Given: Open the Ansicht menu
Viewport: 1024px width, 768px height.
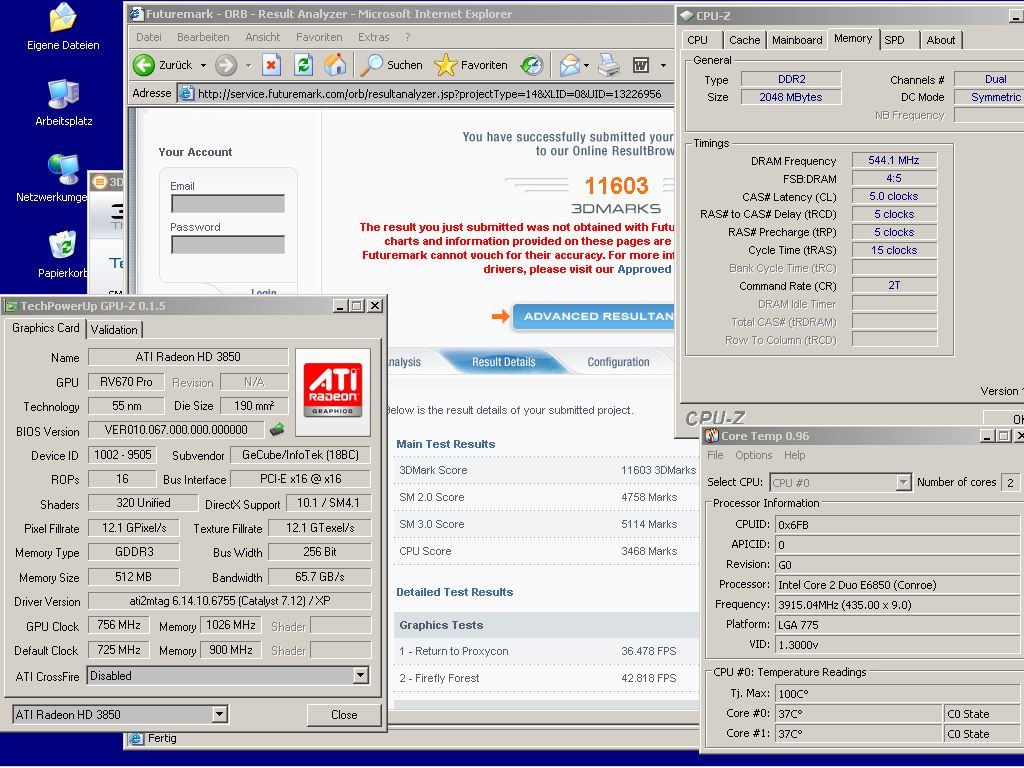Looking at the screenshot, I should [263, 37].
